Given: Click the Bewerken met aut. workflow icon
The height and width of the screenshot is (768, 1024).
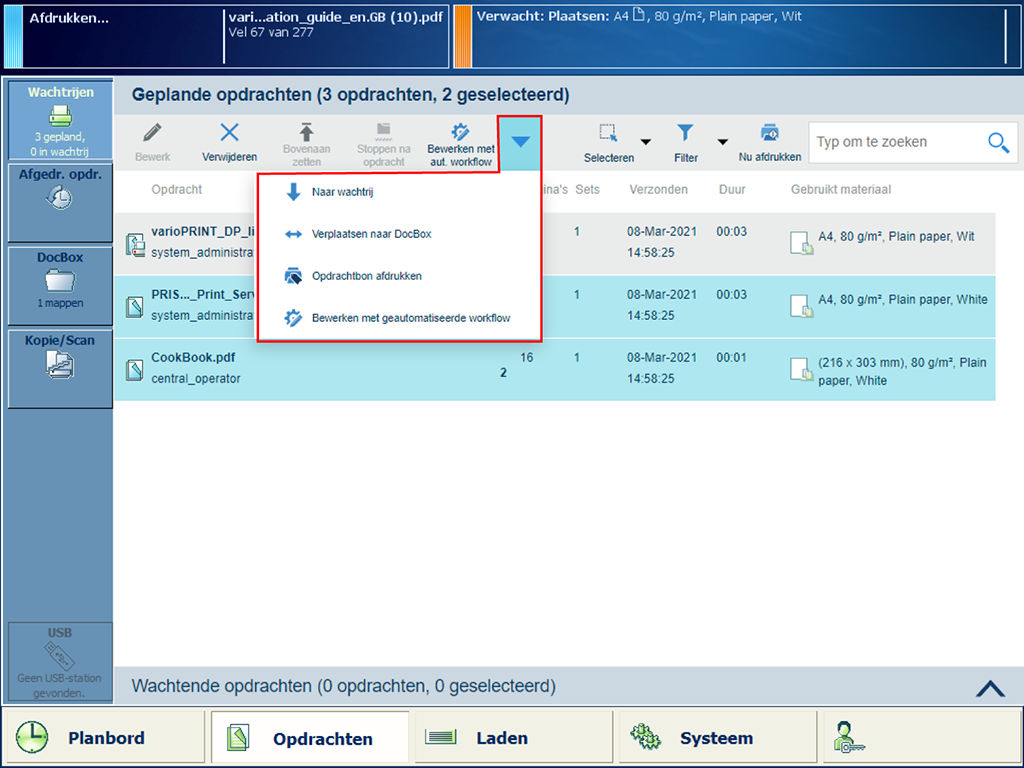Looking at the screenshot, I should 461,133.
